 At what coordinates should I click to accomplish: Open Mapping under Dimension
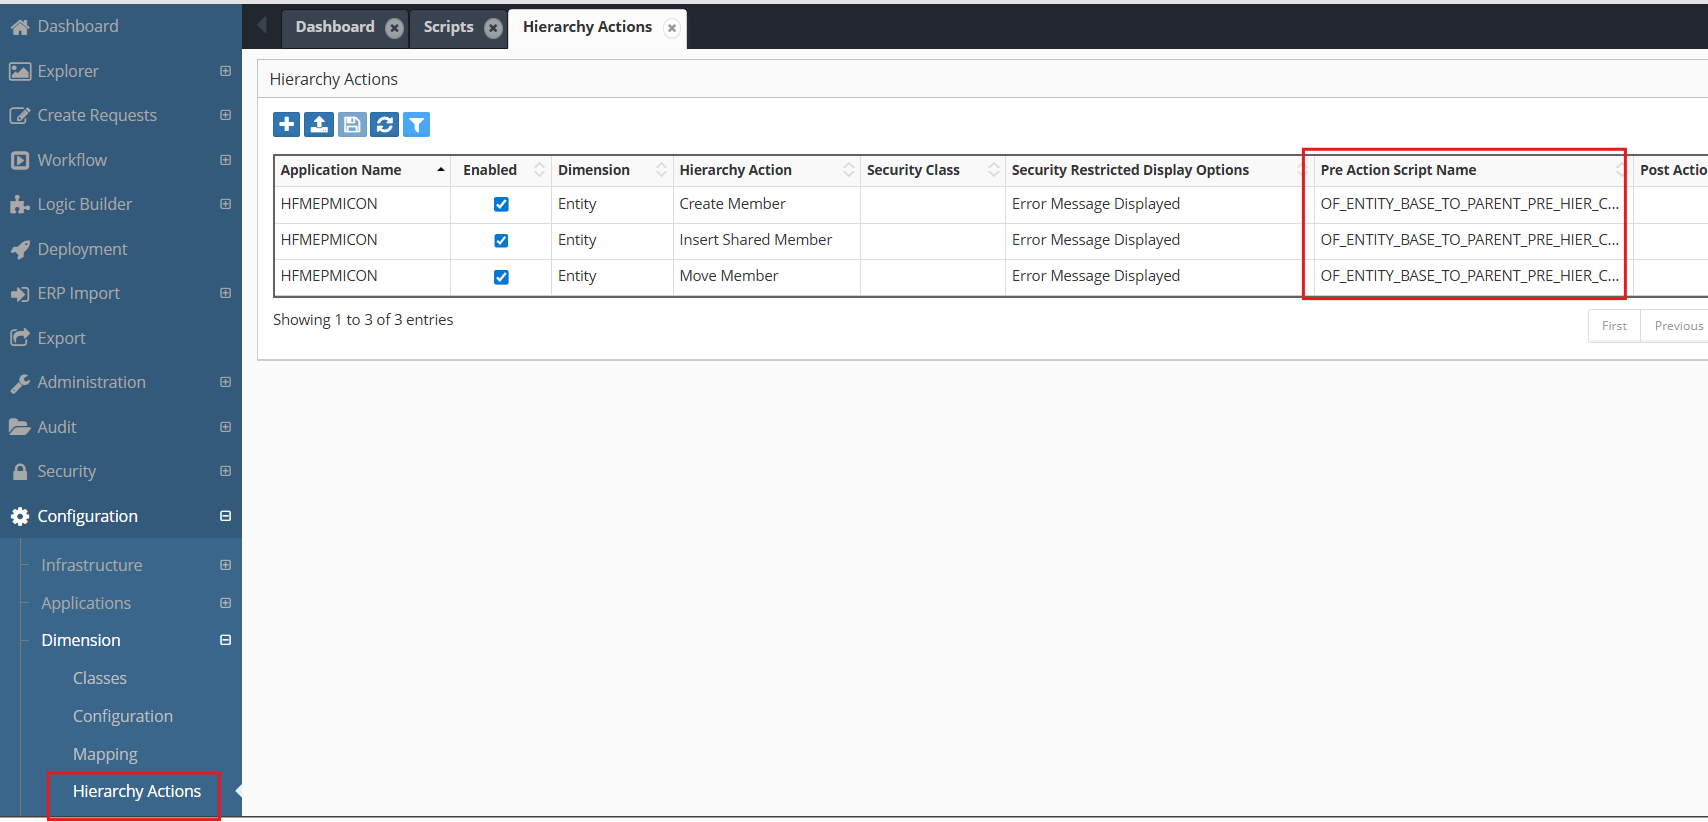pyautogui.click(x=105, y=754)
